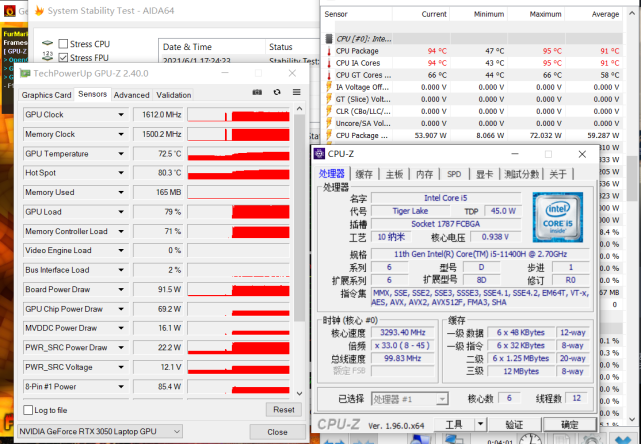Click the Reset button in GPU-Z
Screen dimensions: 641x444
click(284, 409)
